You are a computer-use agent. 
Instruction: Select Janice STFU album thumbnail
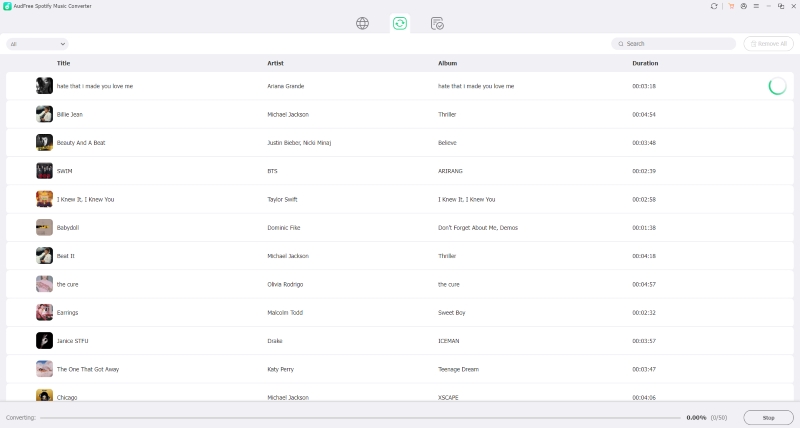(x=44, y=341)
